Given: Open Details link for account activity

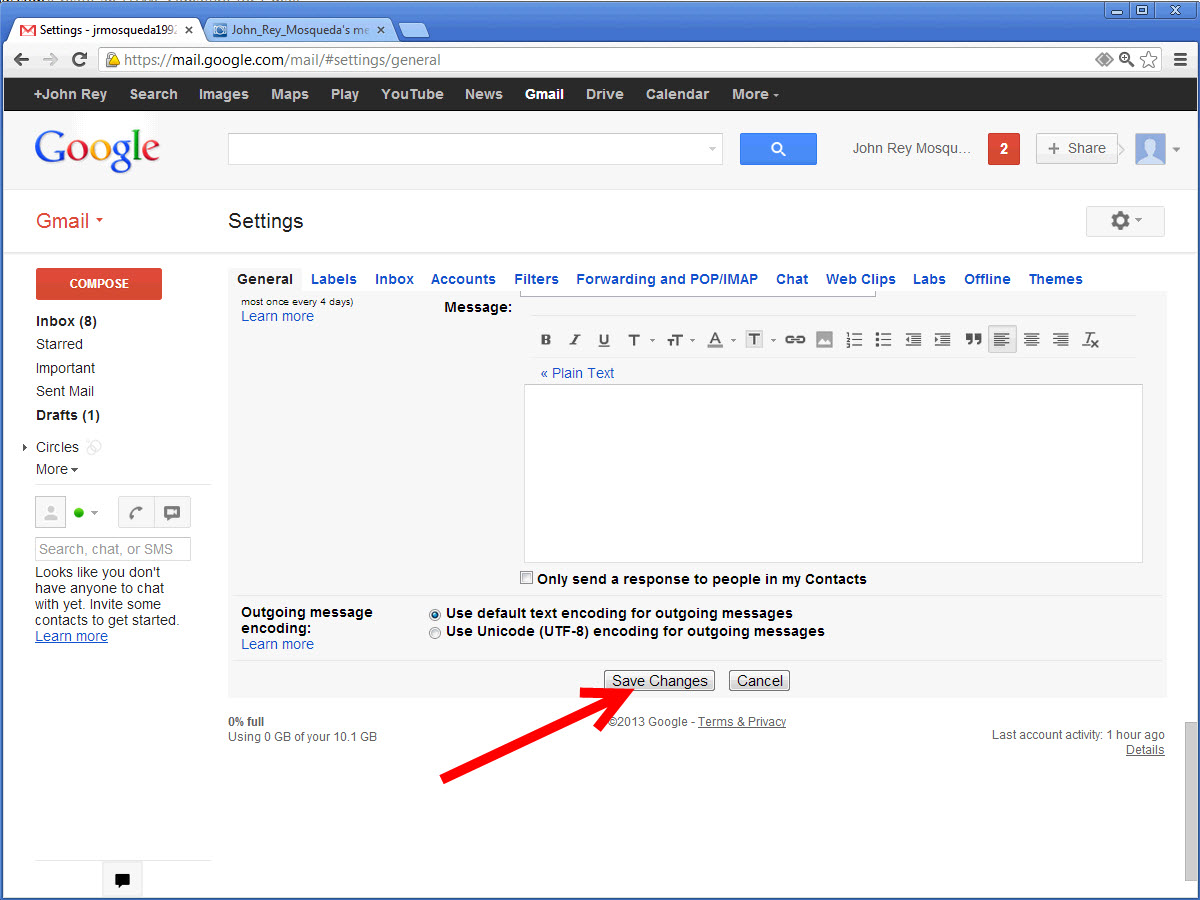Looking at the screenshot, I should click(1145, 750).
